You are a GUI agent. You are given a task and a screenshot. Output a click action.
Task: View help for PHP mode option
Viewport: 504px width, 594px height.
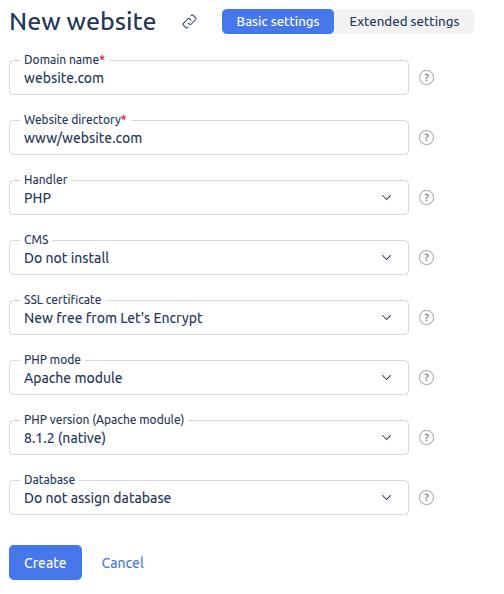[426, 377]
